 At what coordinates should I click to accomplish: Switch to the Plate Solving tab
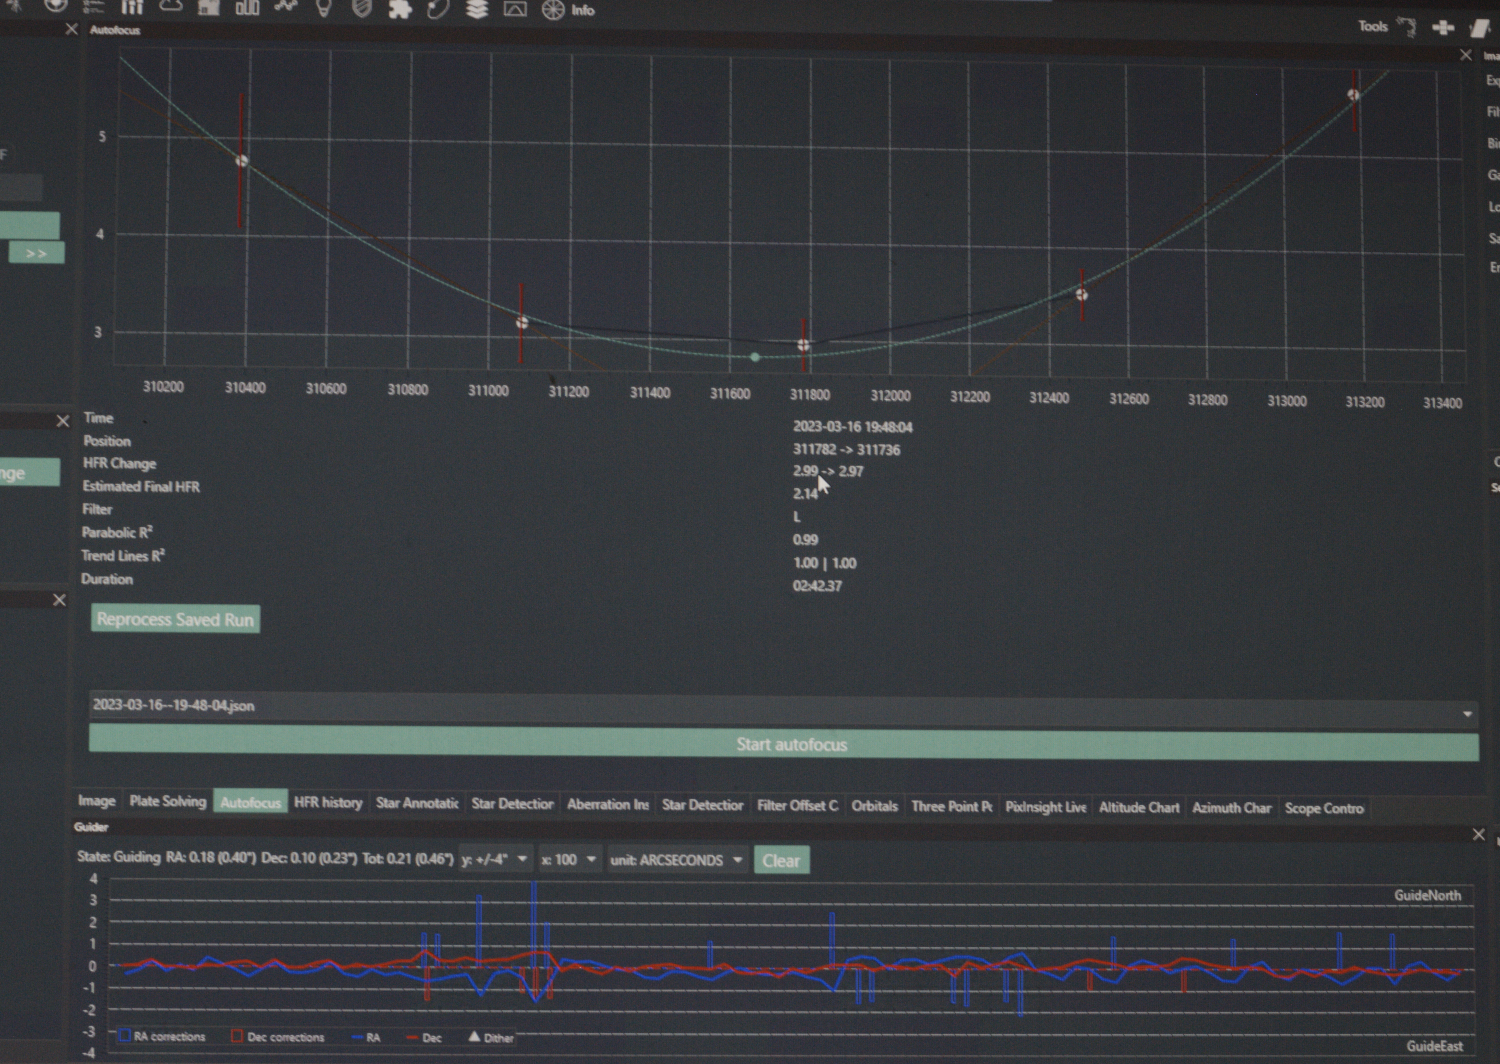pos(167,801)
